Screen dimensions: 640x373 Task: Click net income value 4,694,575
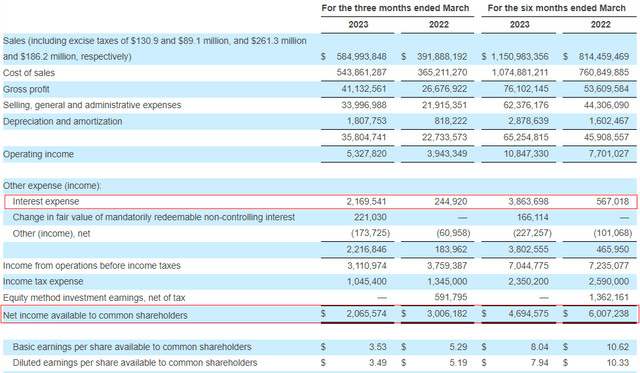(x=529, y=314)
